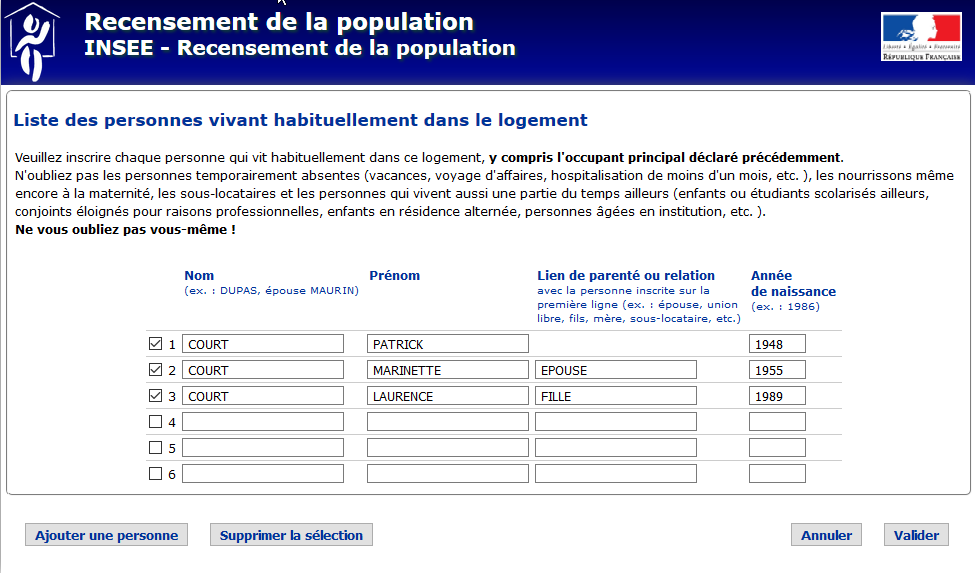This screenshot has height=573, width=975.
Task: Submit the form with Valider
Action: (x=916, y=535)
